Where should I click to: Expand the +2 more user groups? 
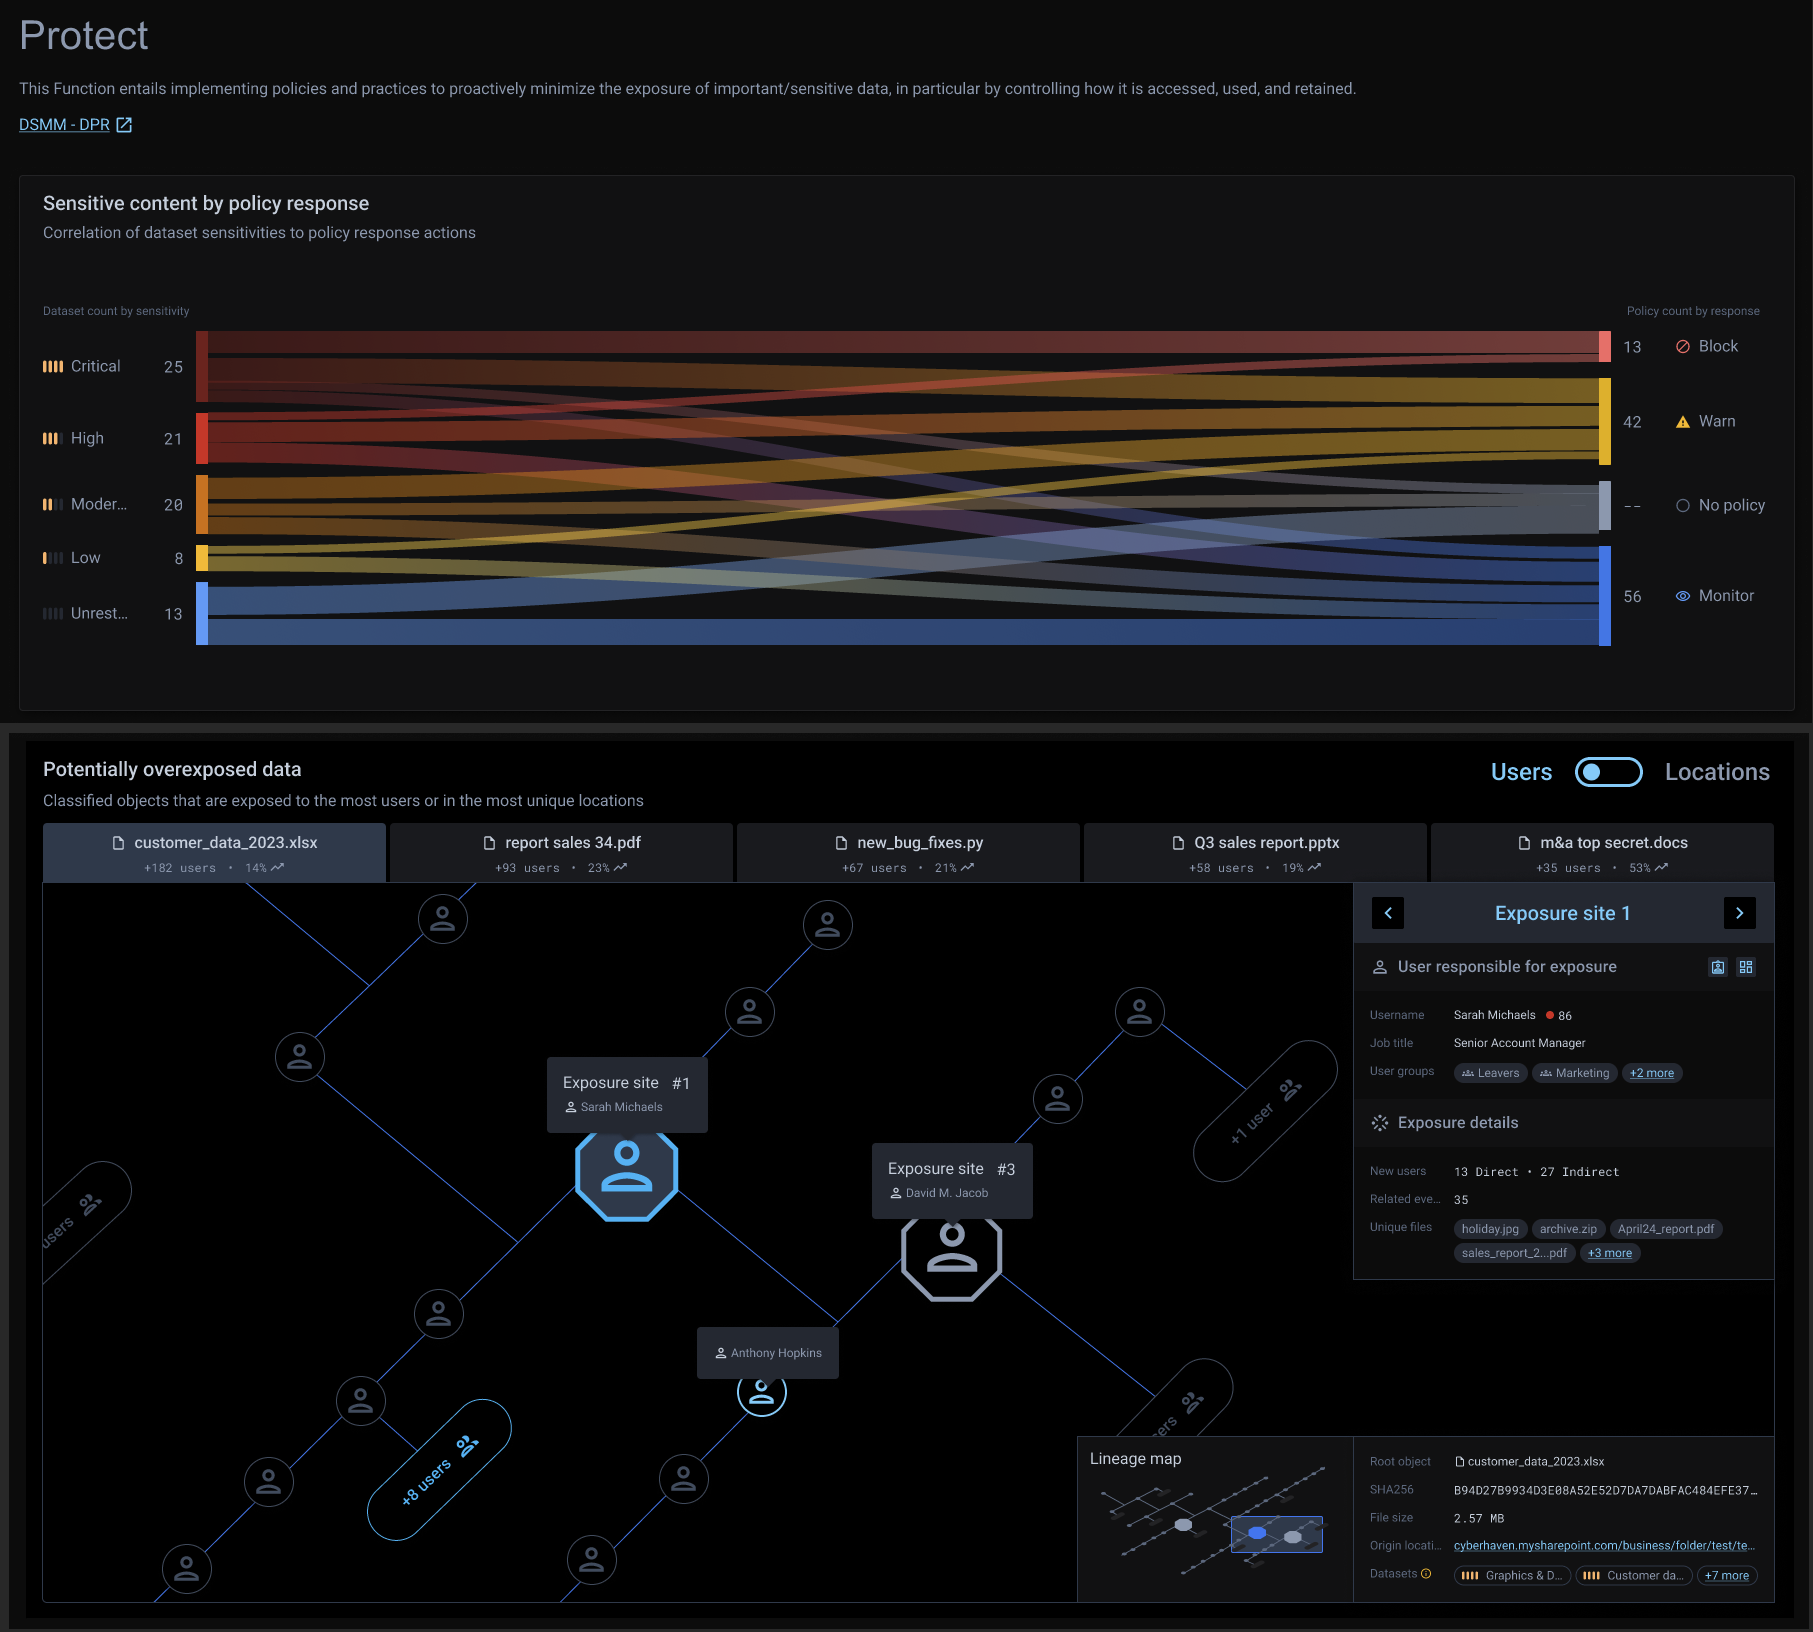pos(1651,1073)
